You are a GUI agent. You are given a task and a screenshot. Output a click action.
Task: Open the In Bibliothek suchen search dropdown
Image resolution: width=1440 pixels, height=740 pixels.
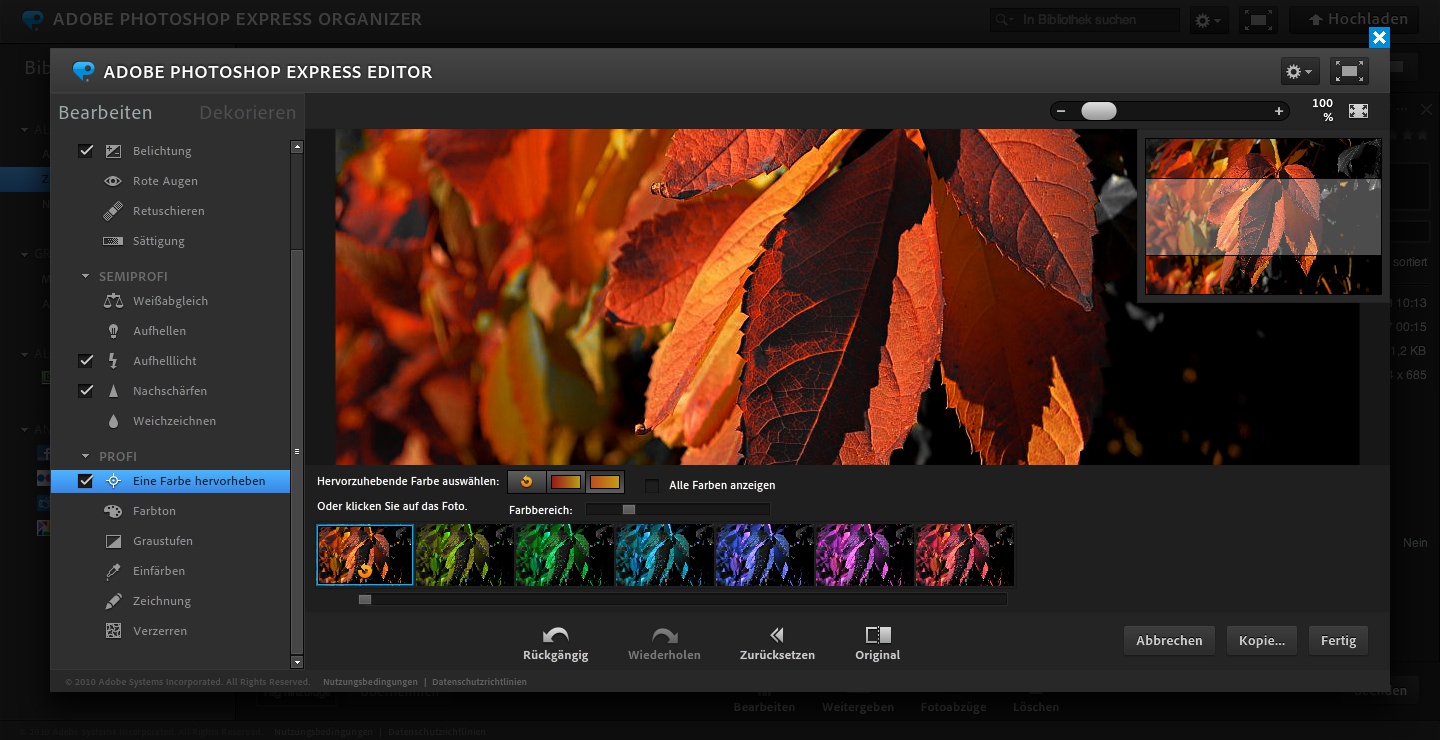click(x=1004, y=20)
